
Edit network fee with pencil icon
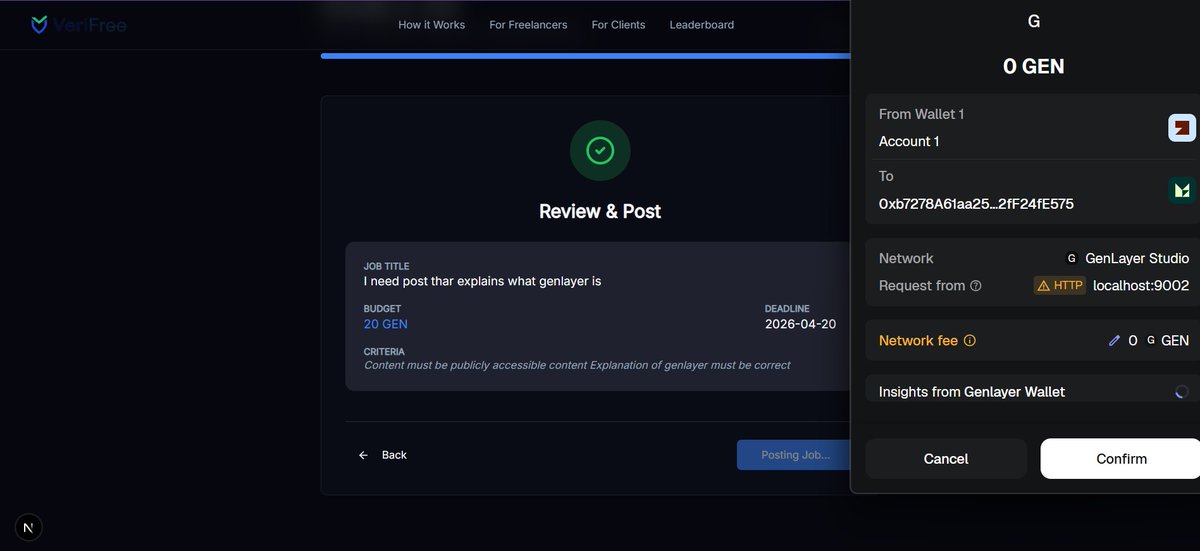(x=1114, y=341)
